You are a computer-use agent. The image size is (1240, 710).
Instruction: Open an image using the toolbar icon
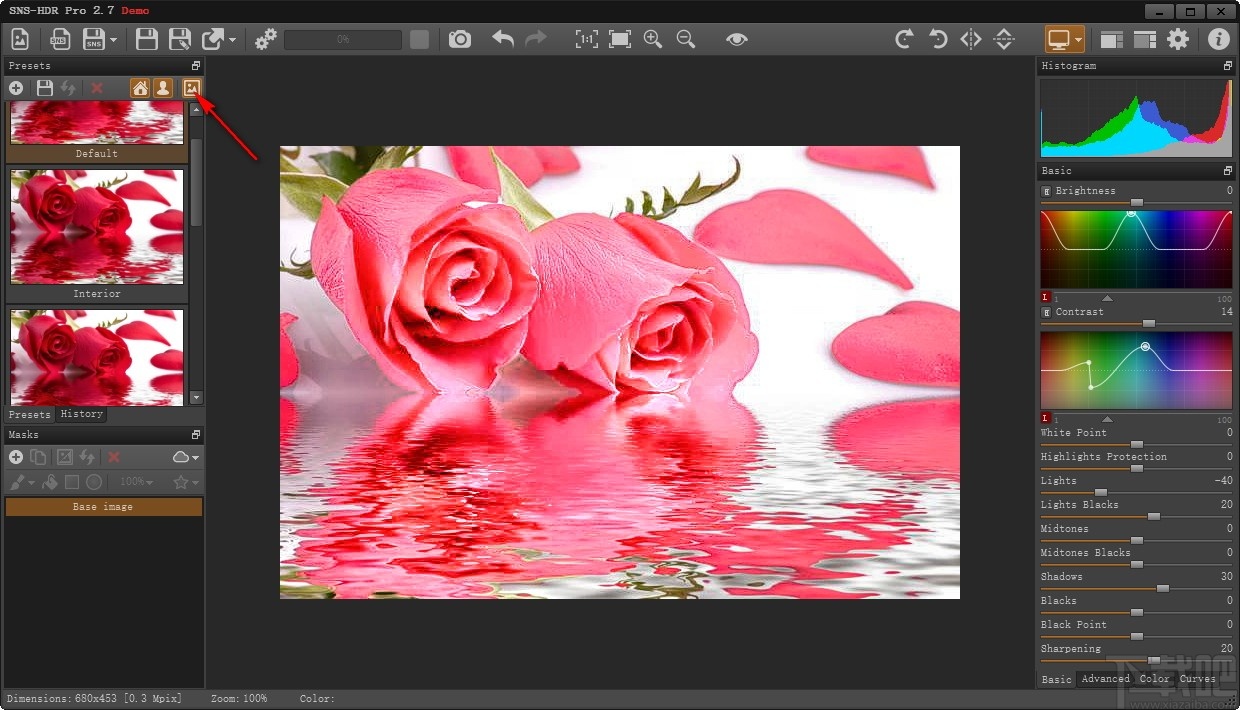click(x=19, y=39)
